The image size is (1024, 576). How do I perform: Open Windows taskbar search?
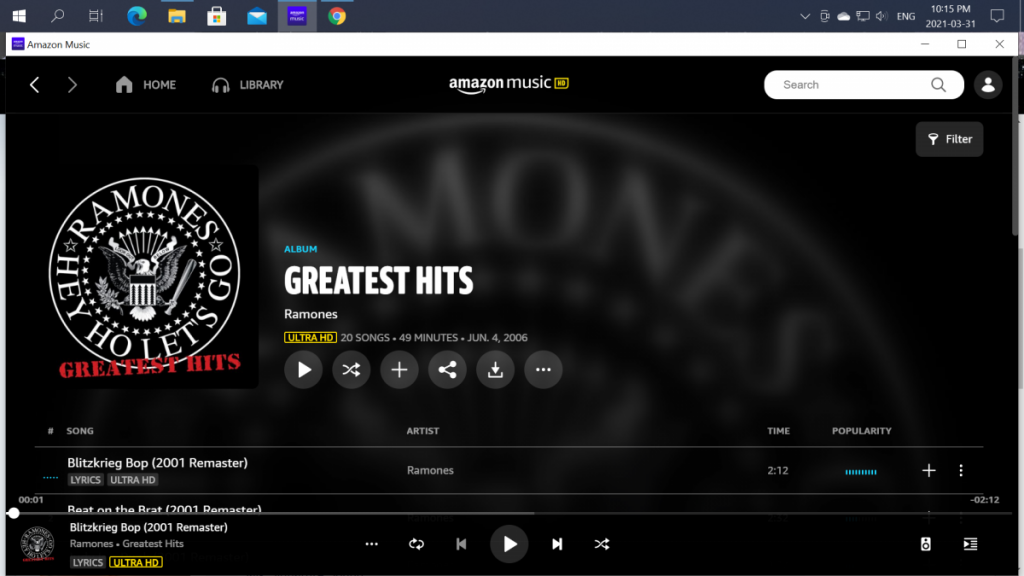pyautogui.click(x=57, y=16)
